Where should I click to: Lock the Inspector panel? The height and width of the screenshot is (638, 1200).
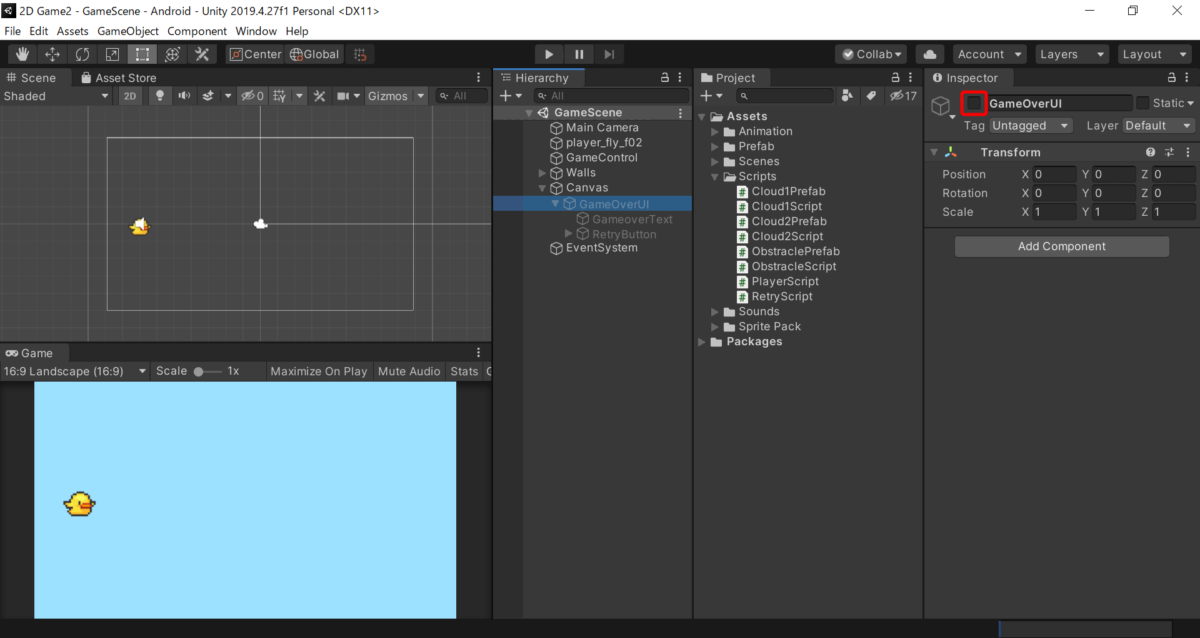pyautogui.click(x=1172, y=78)
